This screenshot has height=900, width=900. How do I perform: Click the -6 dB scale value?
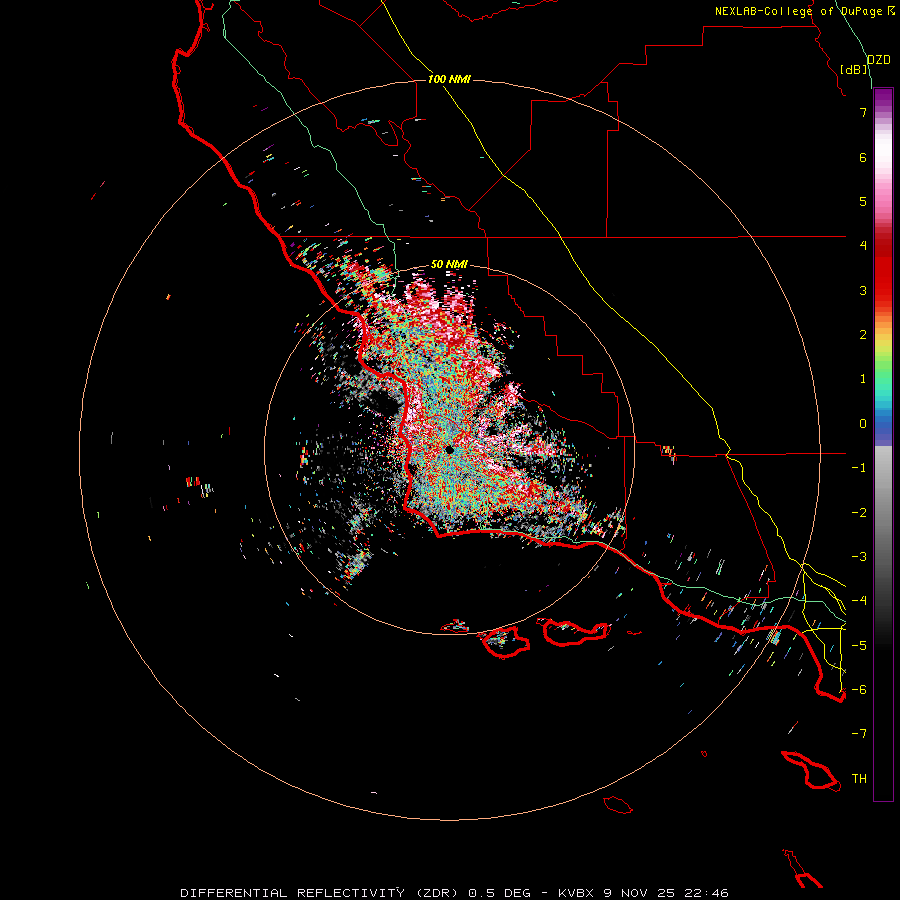click(859, 690)
